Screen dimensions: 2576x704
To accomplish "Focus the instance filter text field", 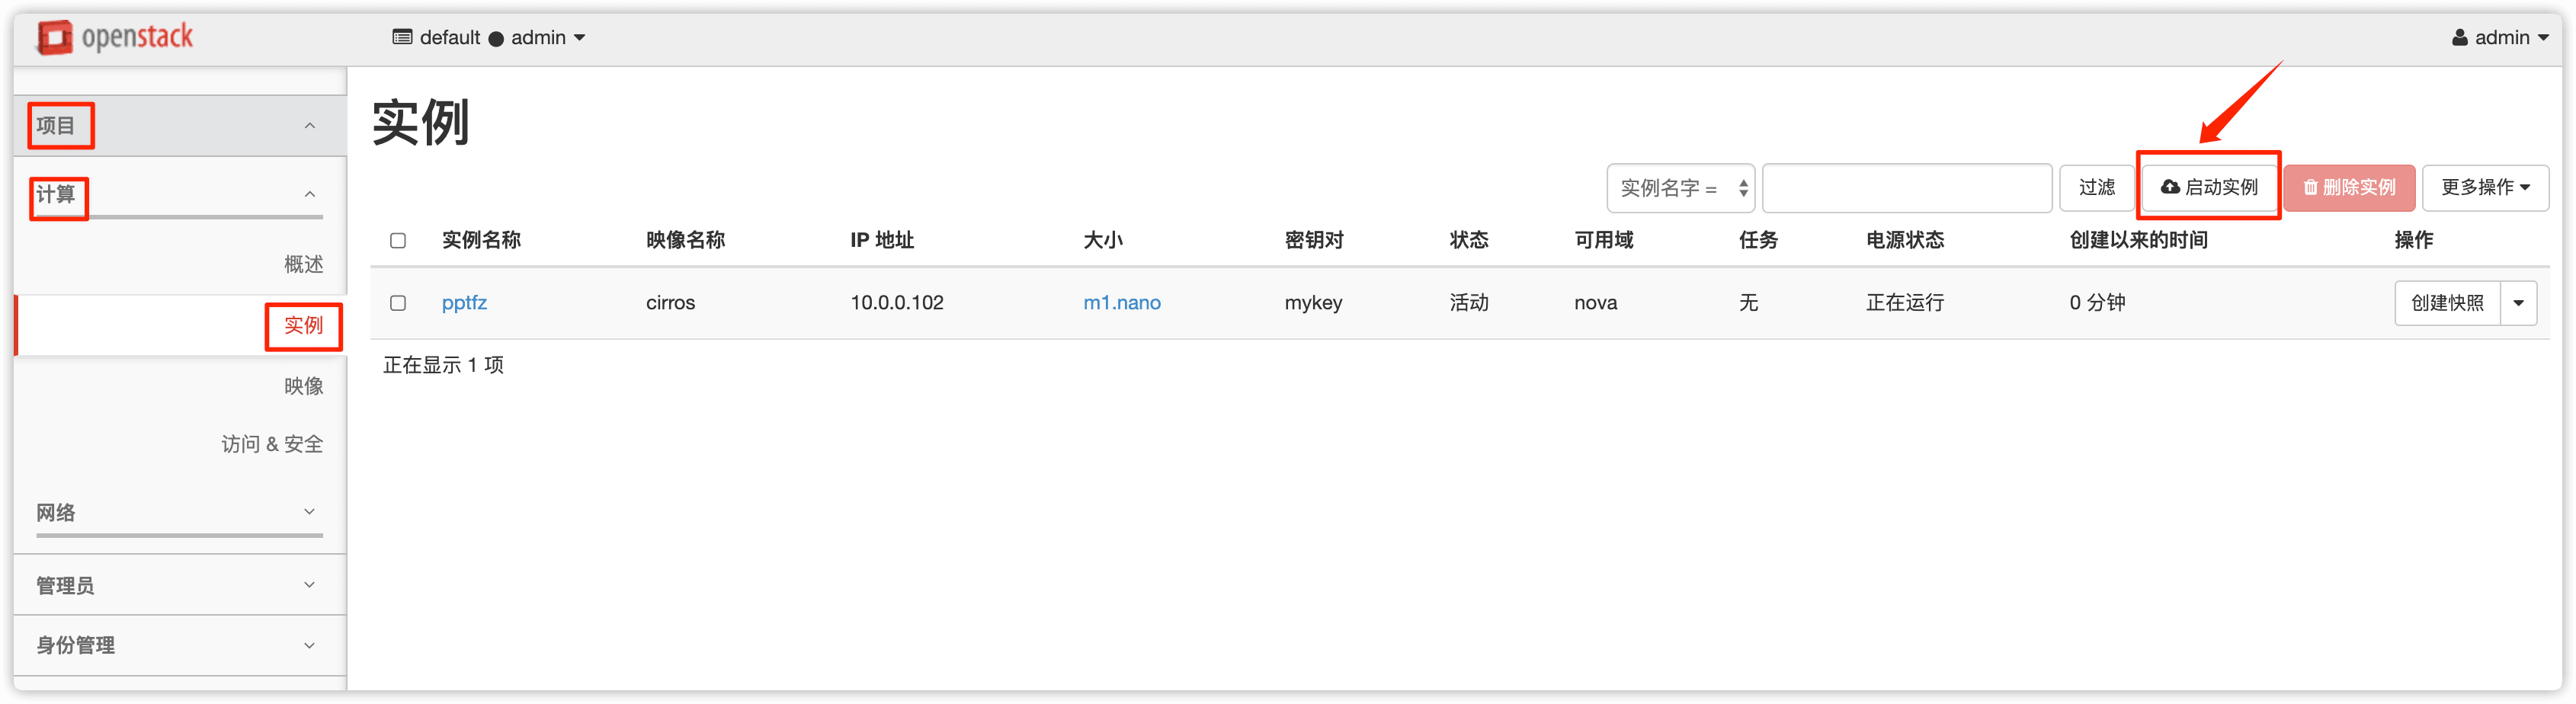I will click(x=1907, y=188).
